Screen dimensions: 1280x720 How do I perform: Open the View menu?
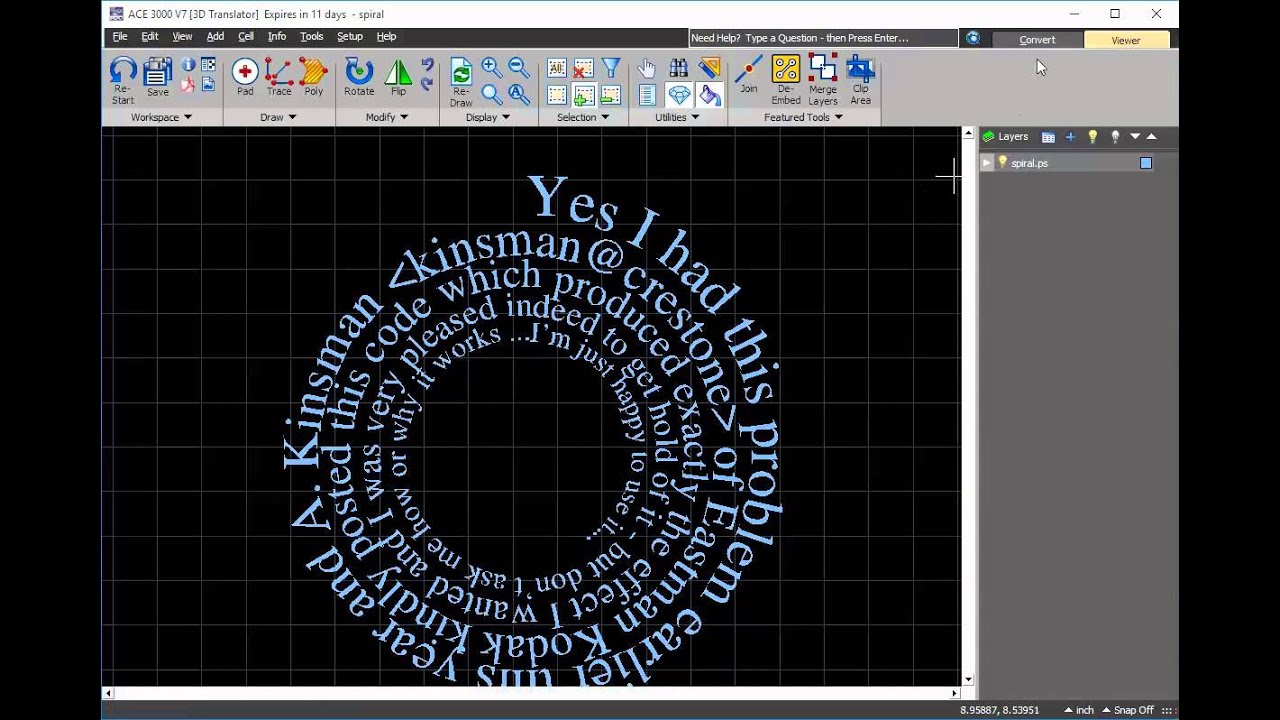182,36
